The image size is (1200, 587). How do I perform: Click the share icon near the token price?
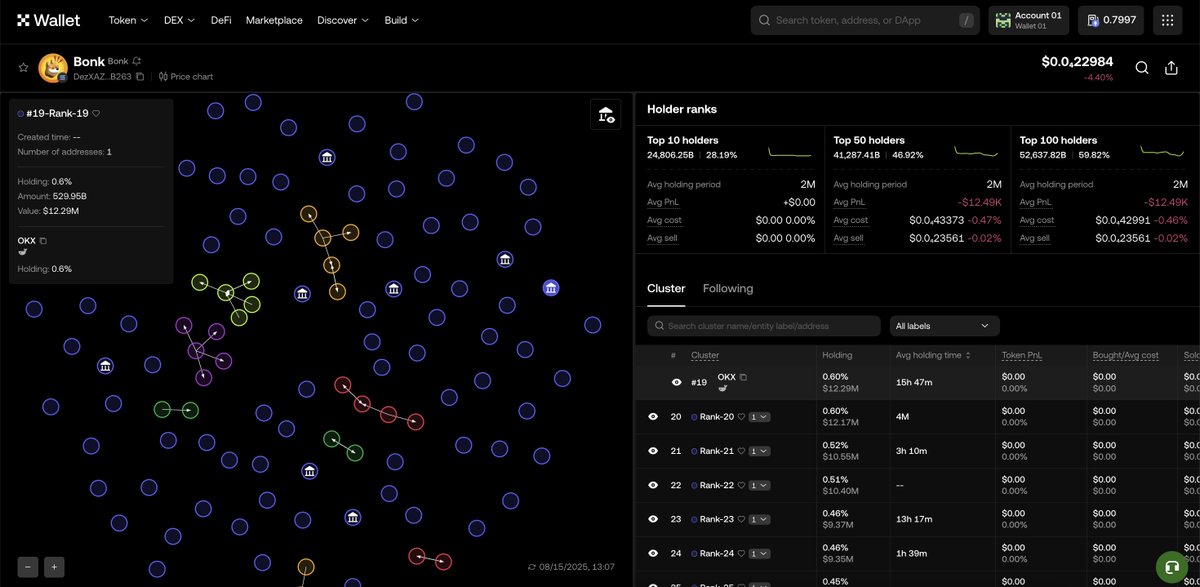point(1171,68)
